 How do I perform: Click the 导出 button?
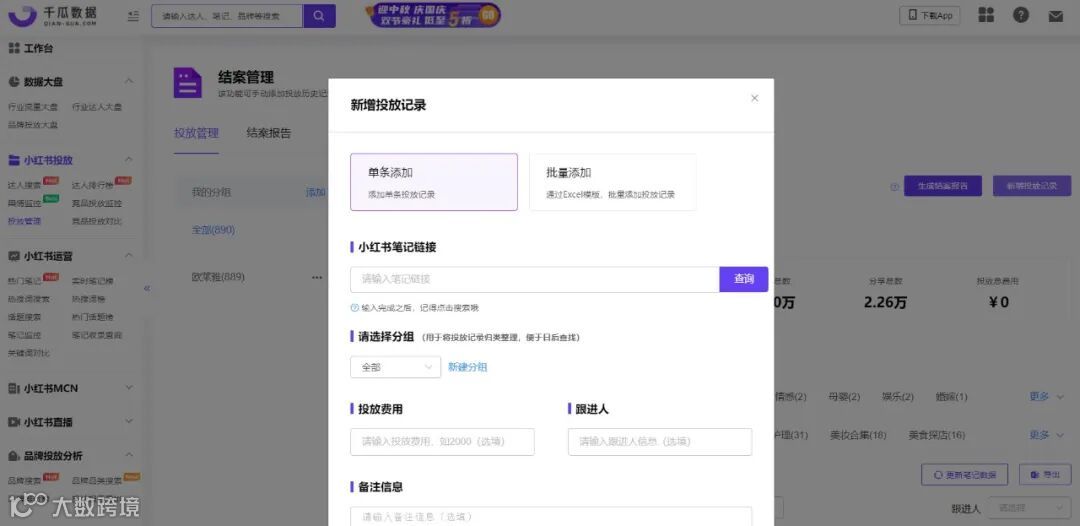click(x=1045, y=474)
